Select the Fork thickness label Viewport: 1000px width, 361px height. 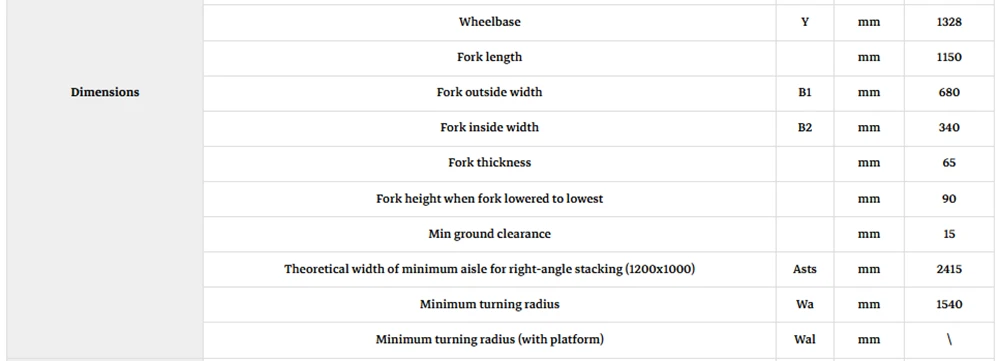[489, 162]
